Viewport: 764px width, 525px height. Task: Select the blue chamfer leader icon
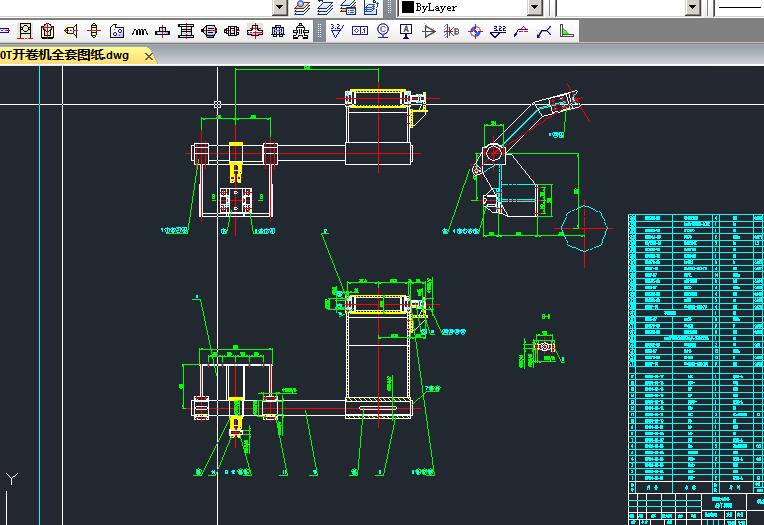coord(544,31)
